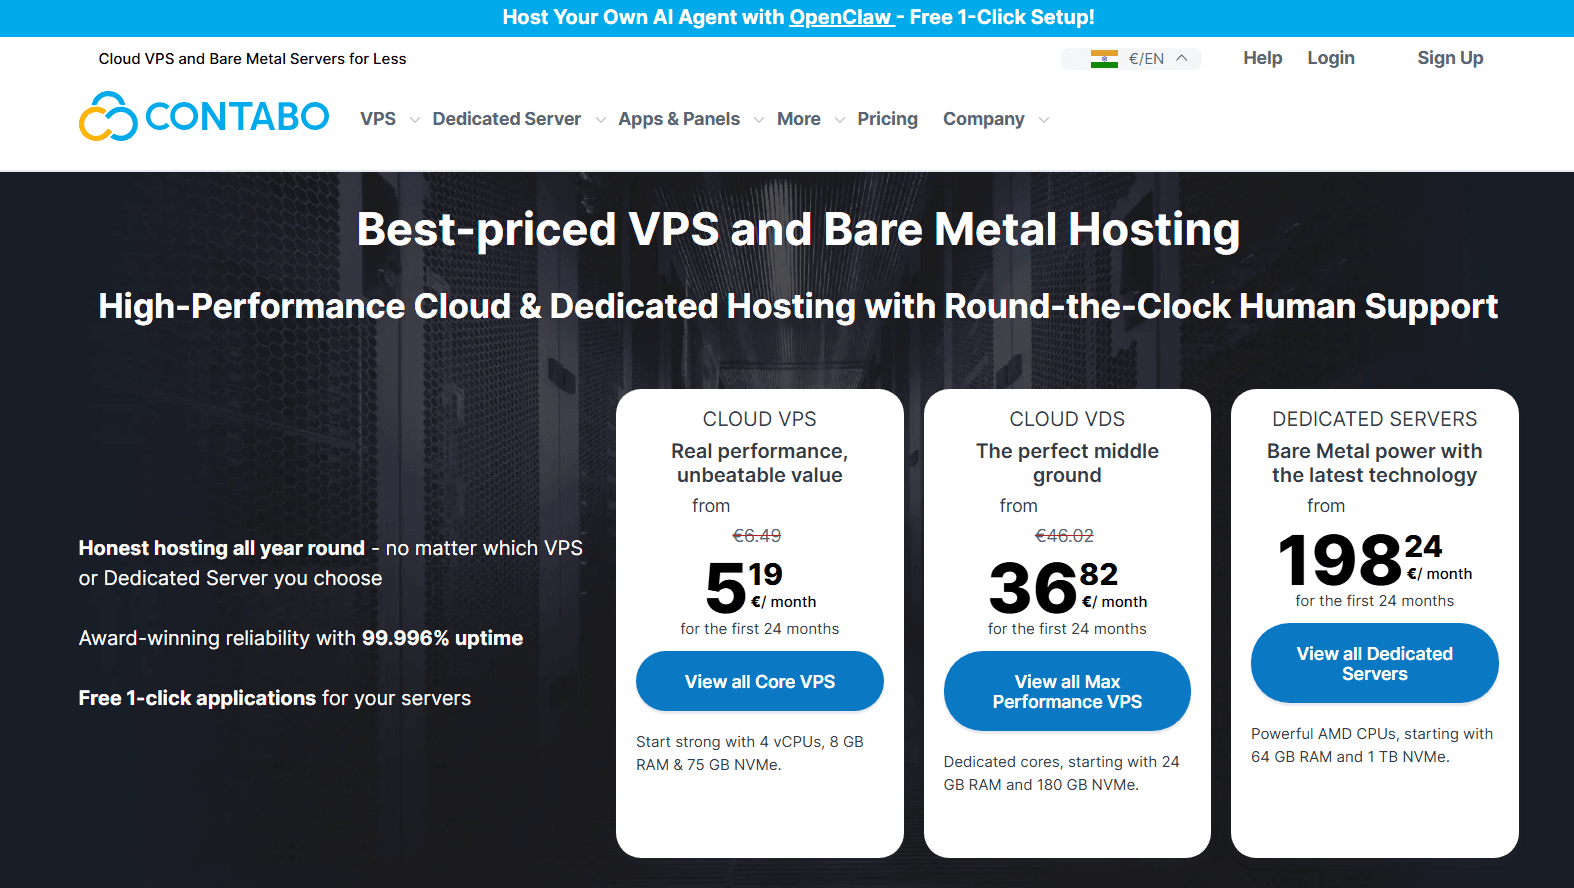This screenshot has width=1574, height=888.
Task: Collapse the chevron beside €/EN
Action: tap(1182, 58)
